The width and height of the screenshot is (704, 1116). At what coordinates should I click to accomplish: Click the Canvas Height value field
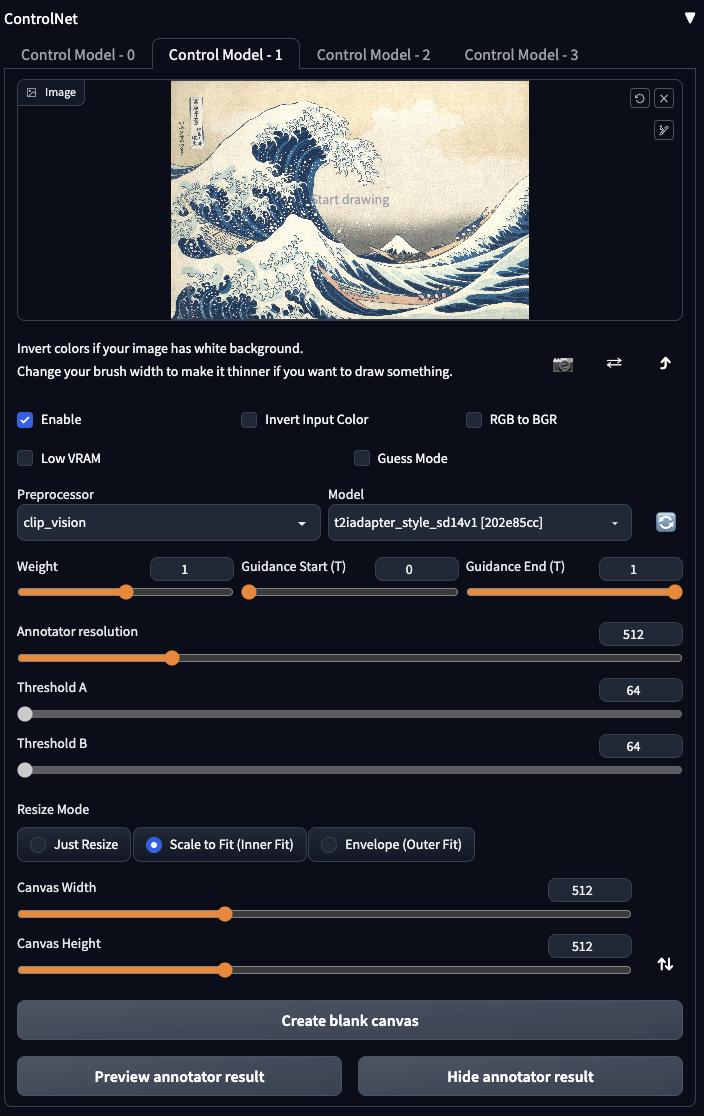click(x=589, y=947)
